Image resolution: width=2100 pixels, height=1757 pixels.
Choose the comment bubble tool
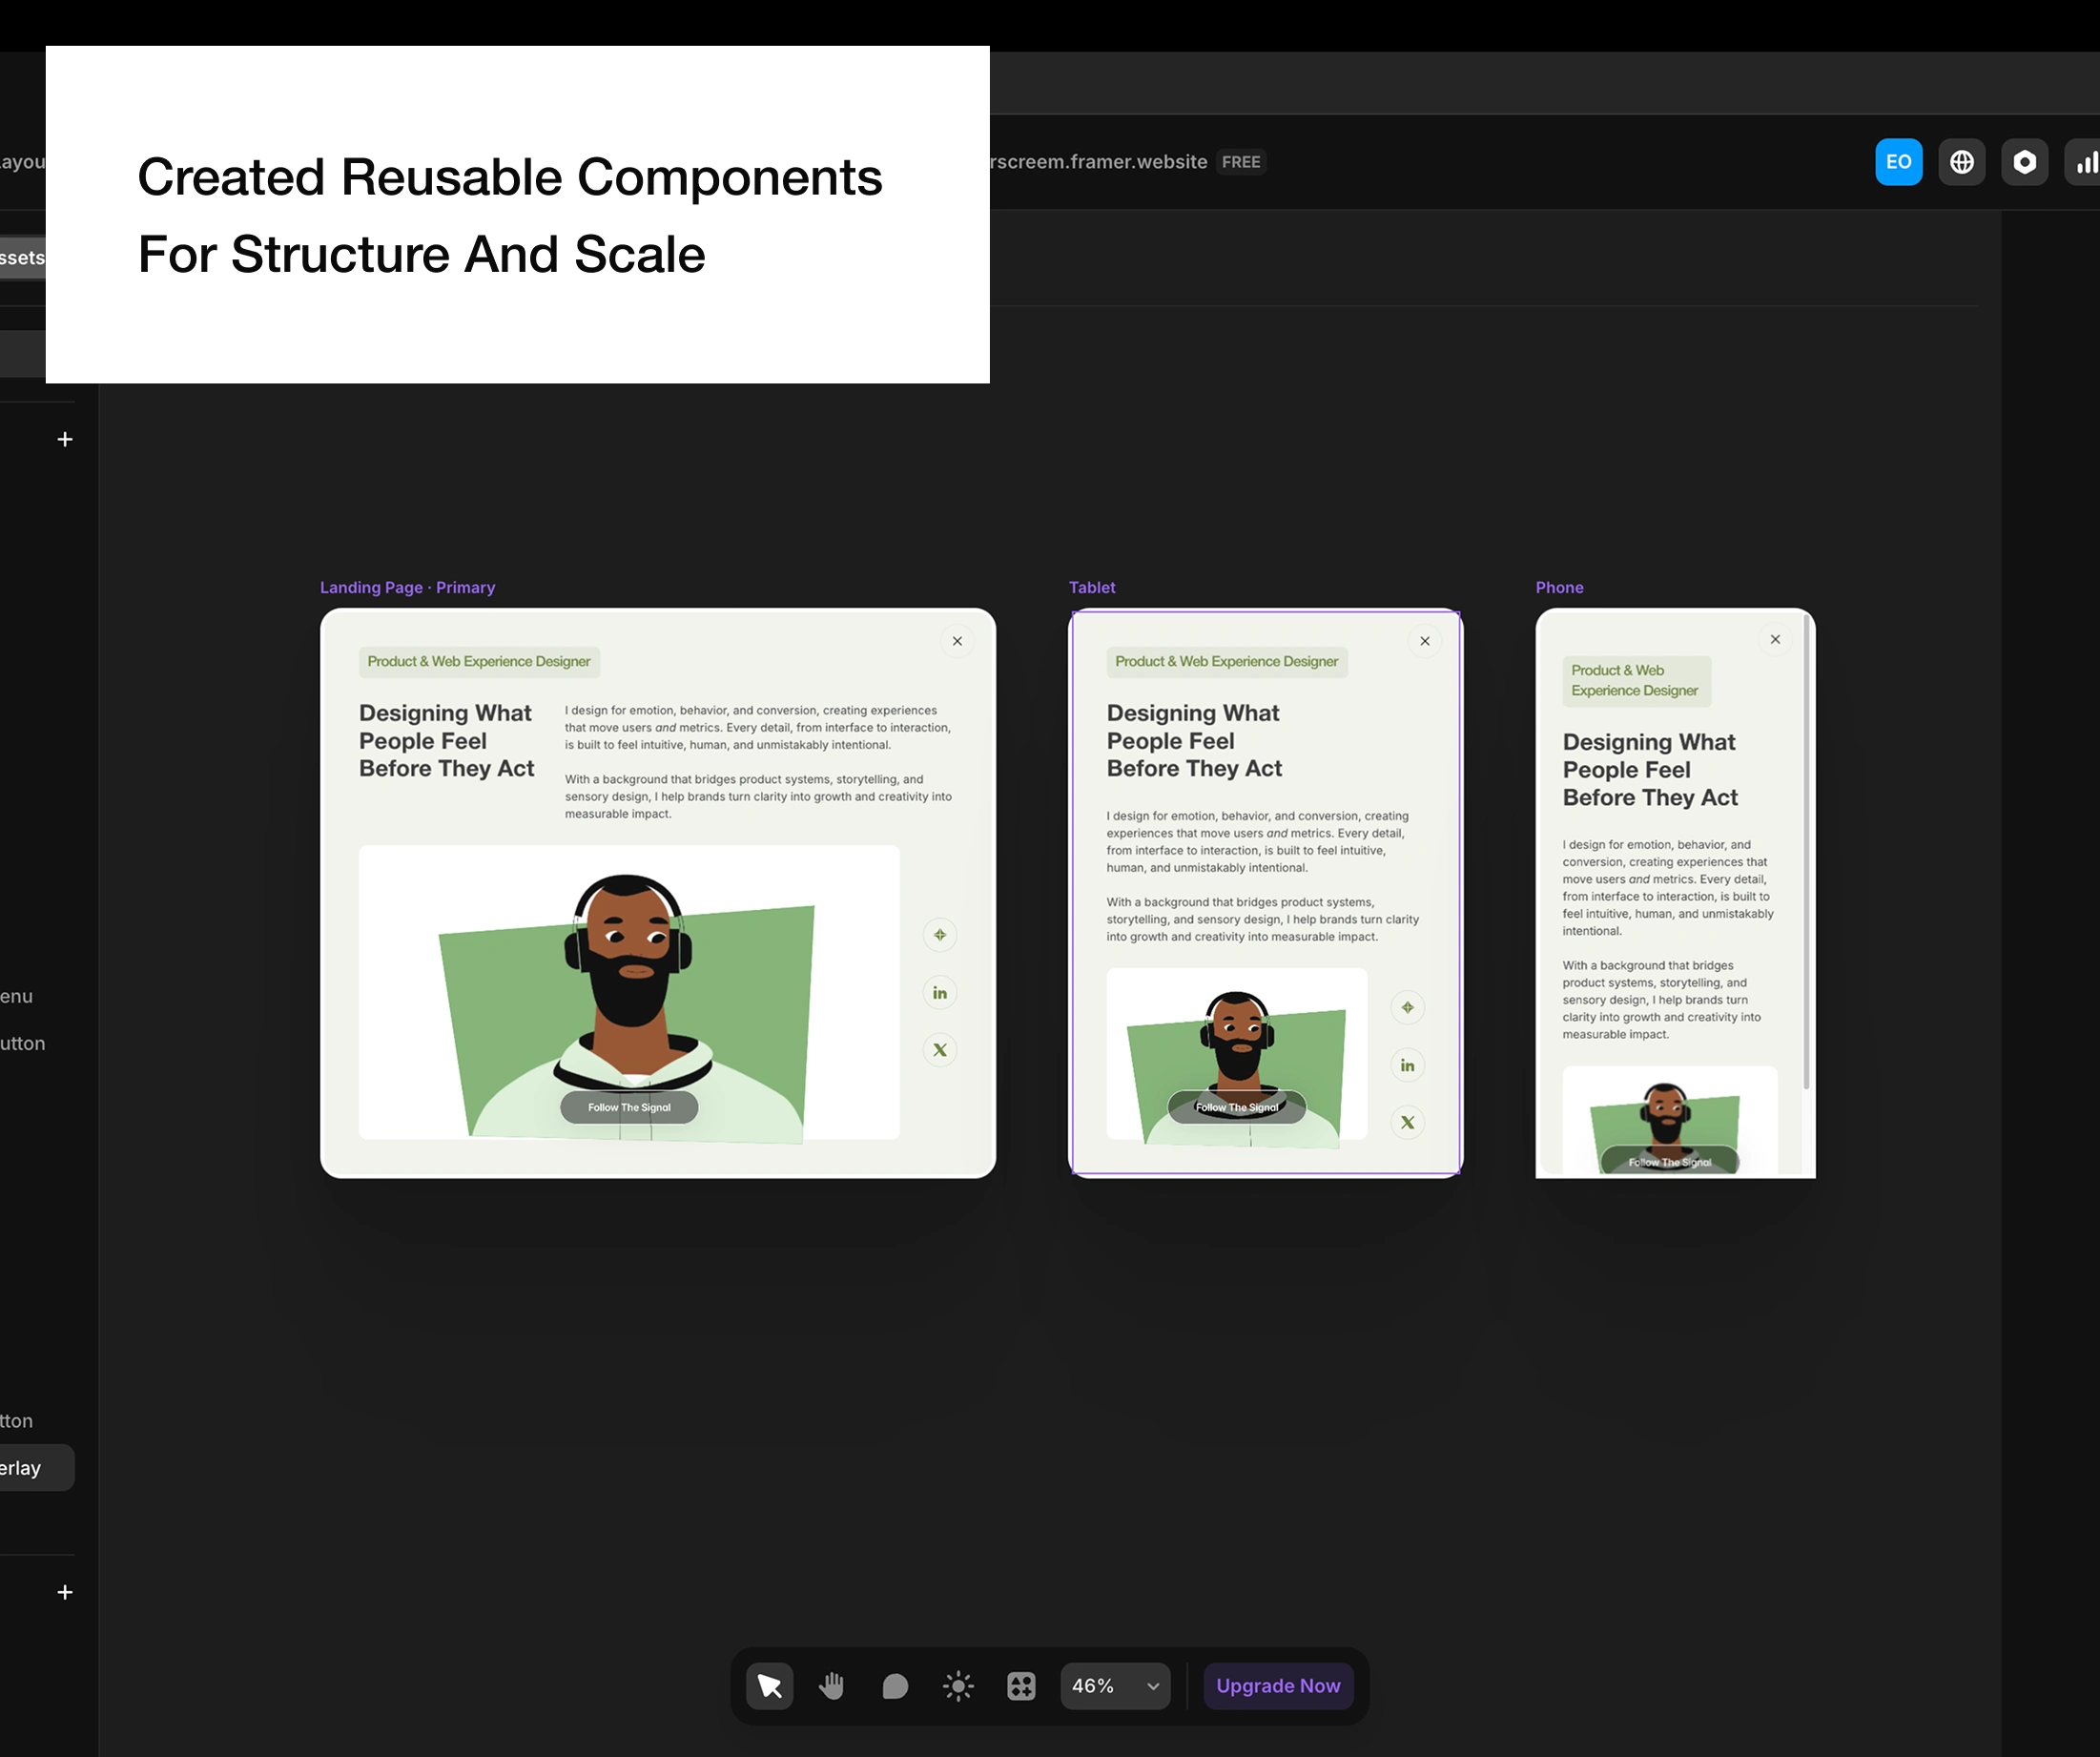point(895,1686)
